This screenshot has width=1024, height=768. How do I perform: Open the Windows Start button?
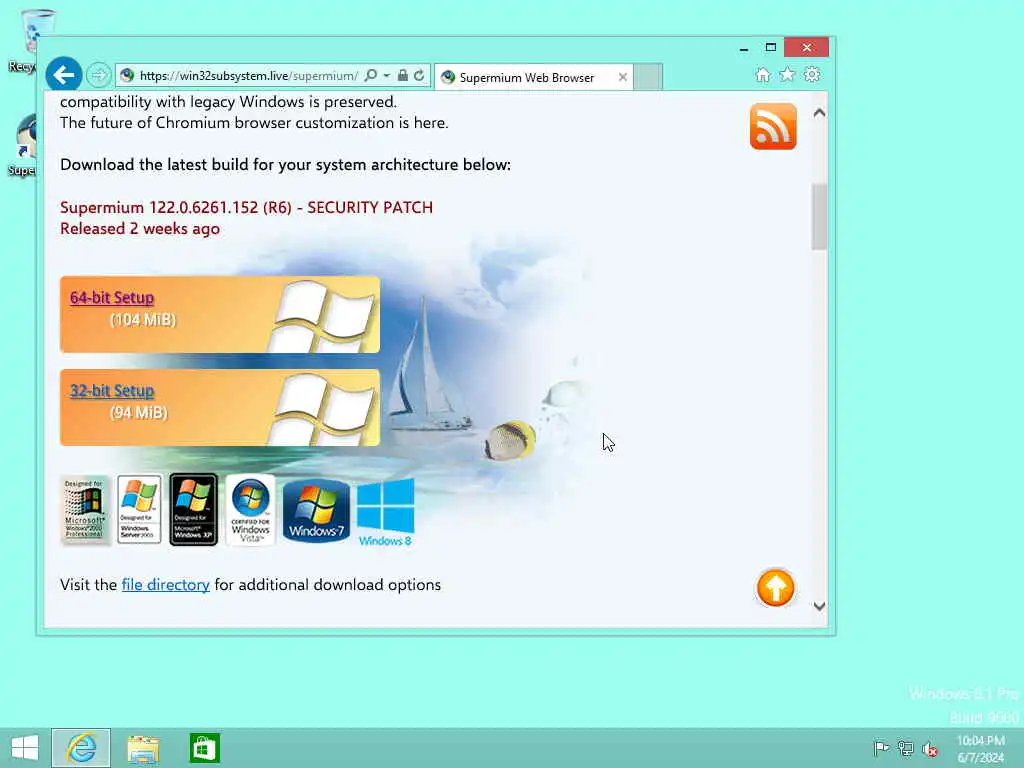tap(25, 748)
